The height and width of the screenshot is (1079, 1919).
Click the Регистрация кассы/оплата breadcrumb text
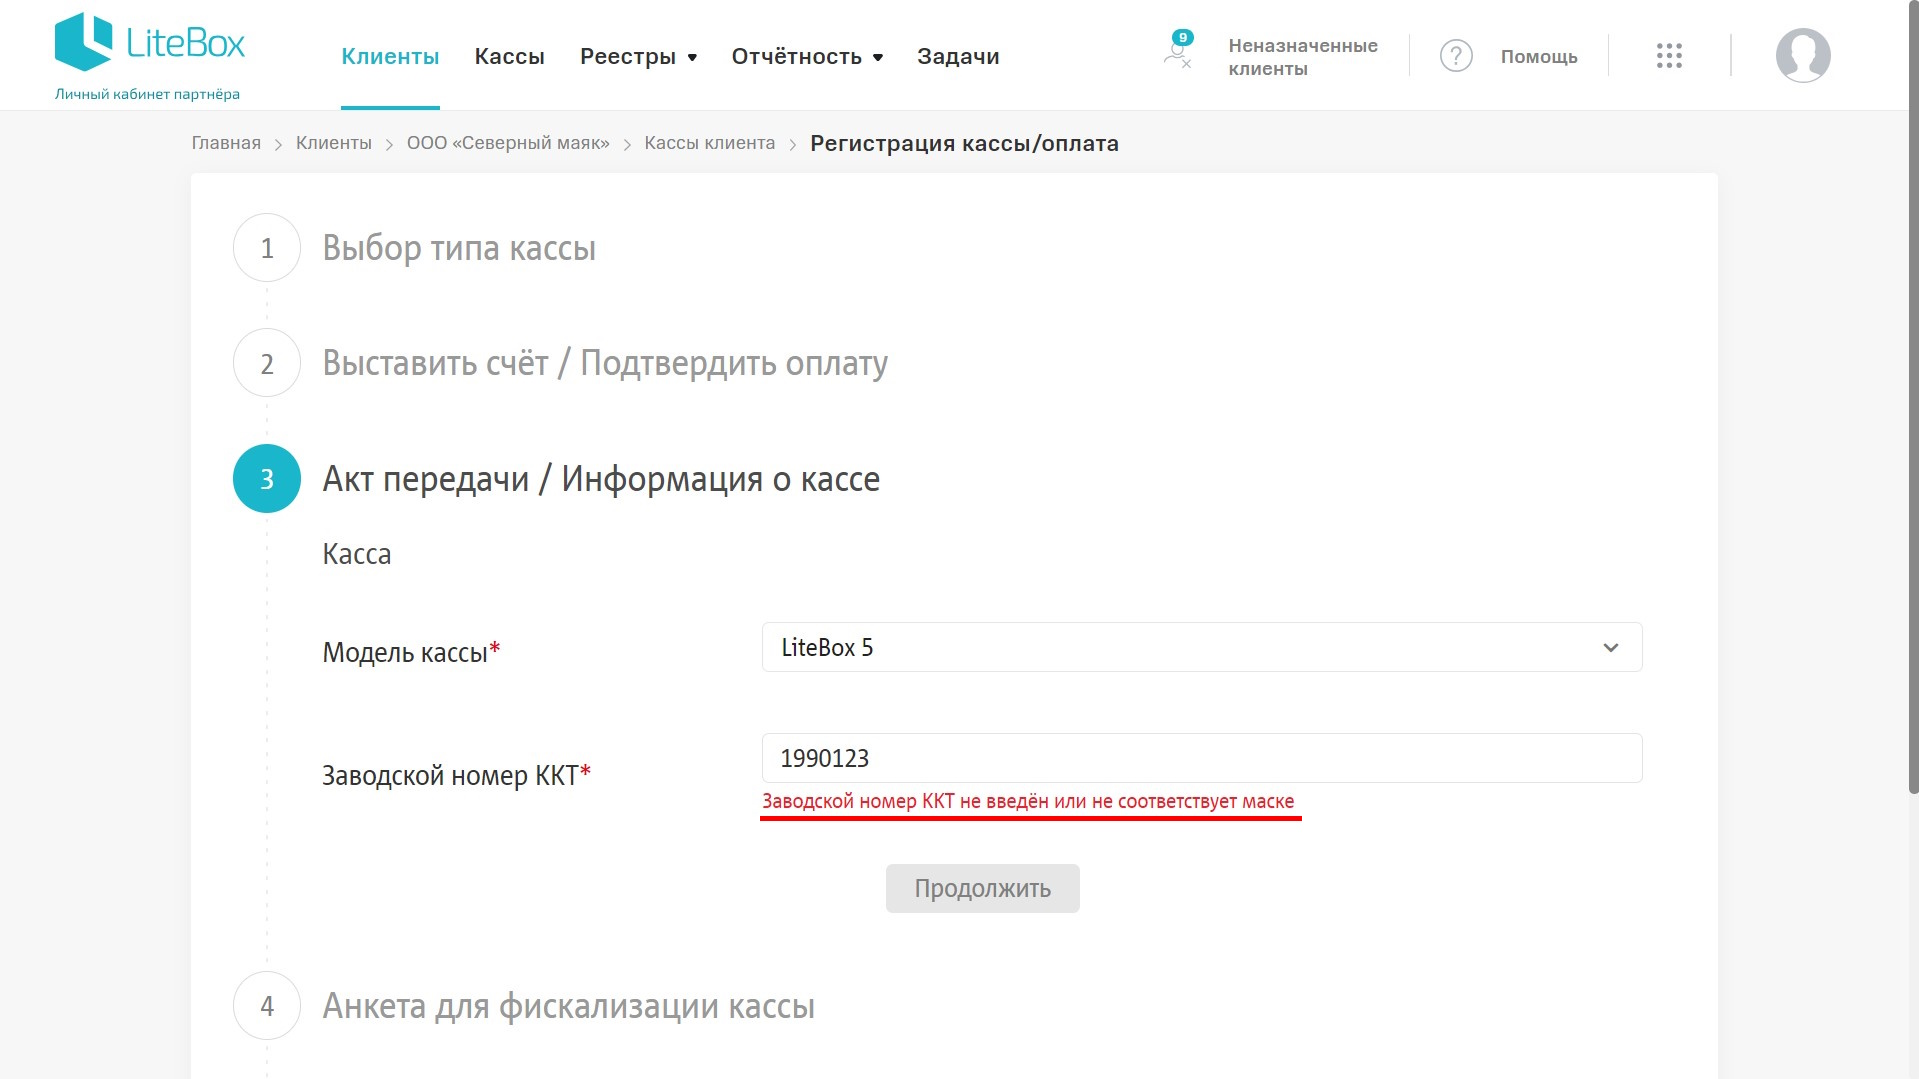pos(964,143)
